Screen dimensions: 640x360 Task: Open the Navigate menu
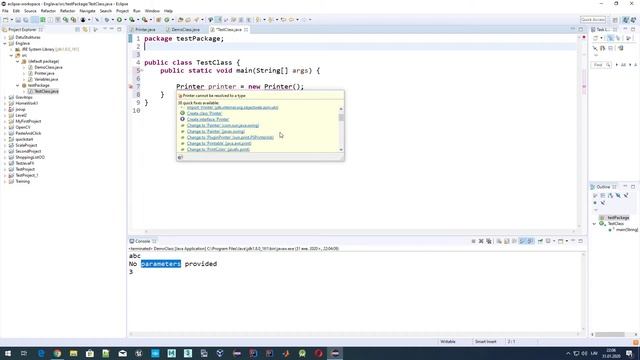[87, 11]
